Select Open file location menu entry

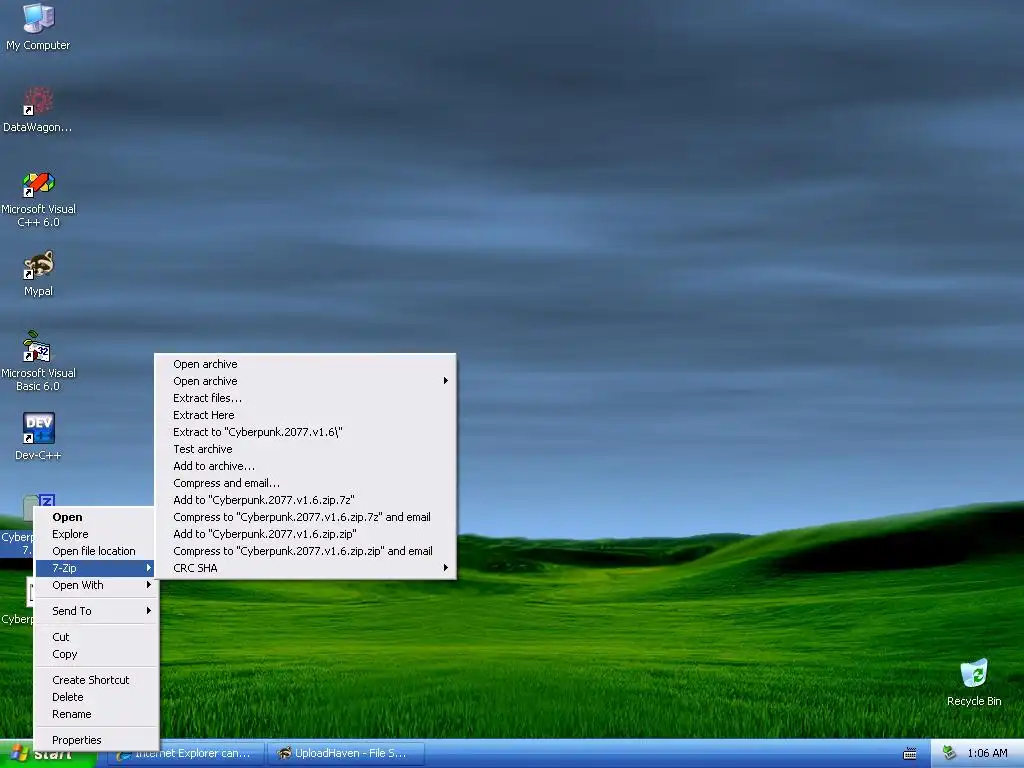[x=96, y=551]
